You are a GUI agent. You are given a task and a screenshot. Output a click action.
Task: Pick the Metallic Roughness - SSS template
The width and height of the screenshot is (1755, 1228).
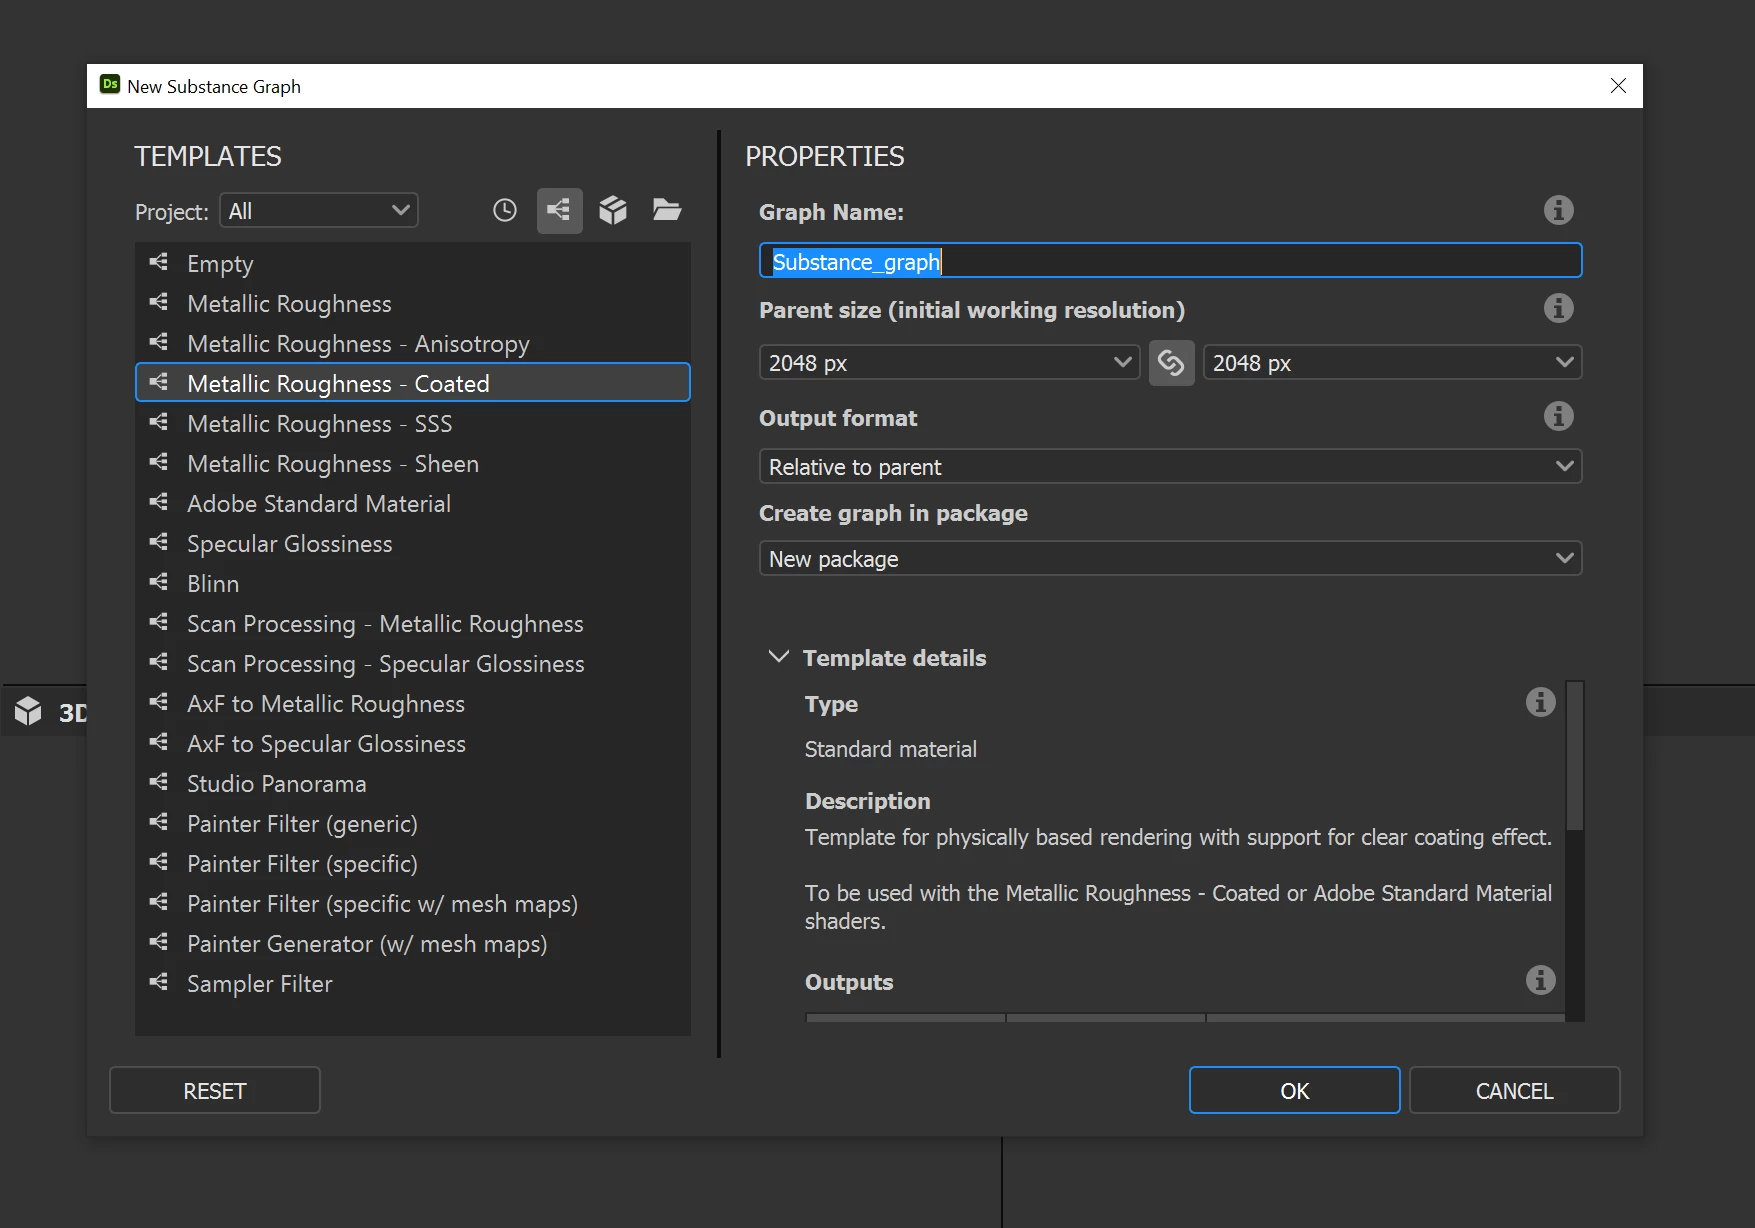(413, 423)
